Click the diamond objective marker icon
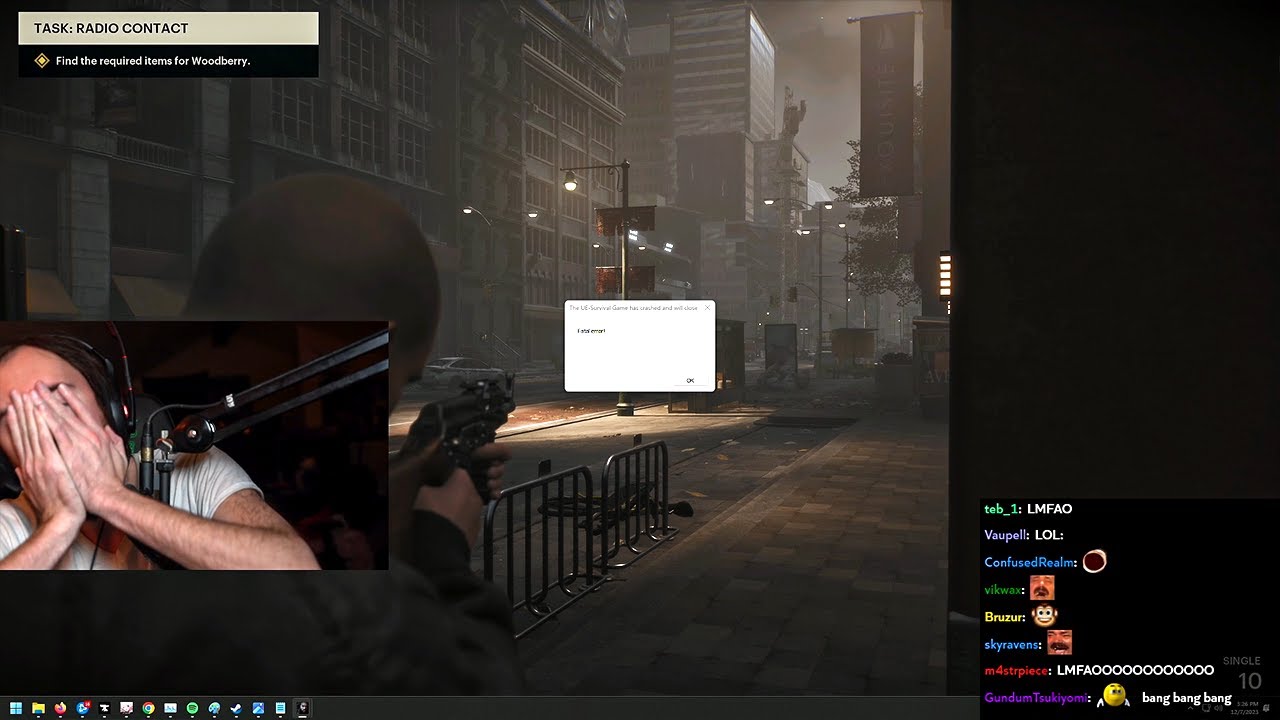 (42, 61)
